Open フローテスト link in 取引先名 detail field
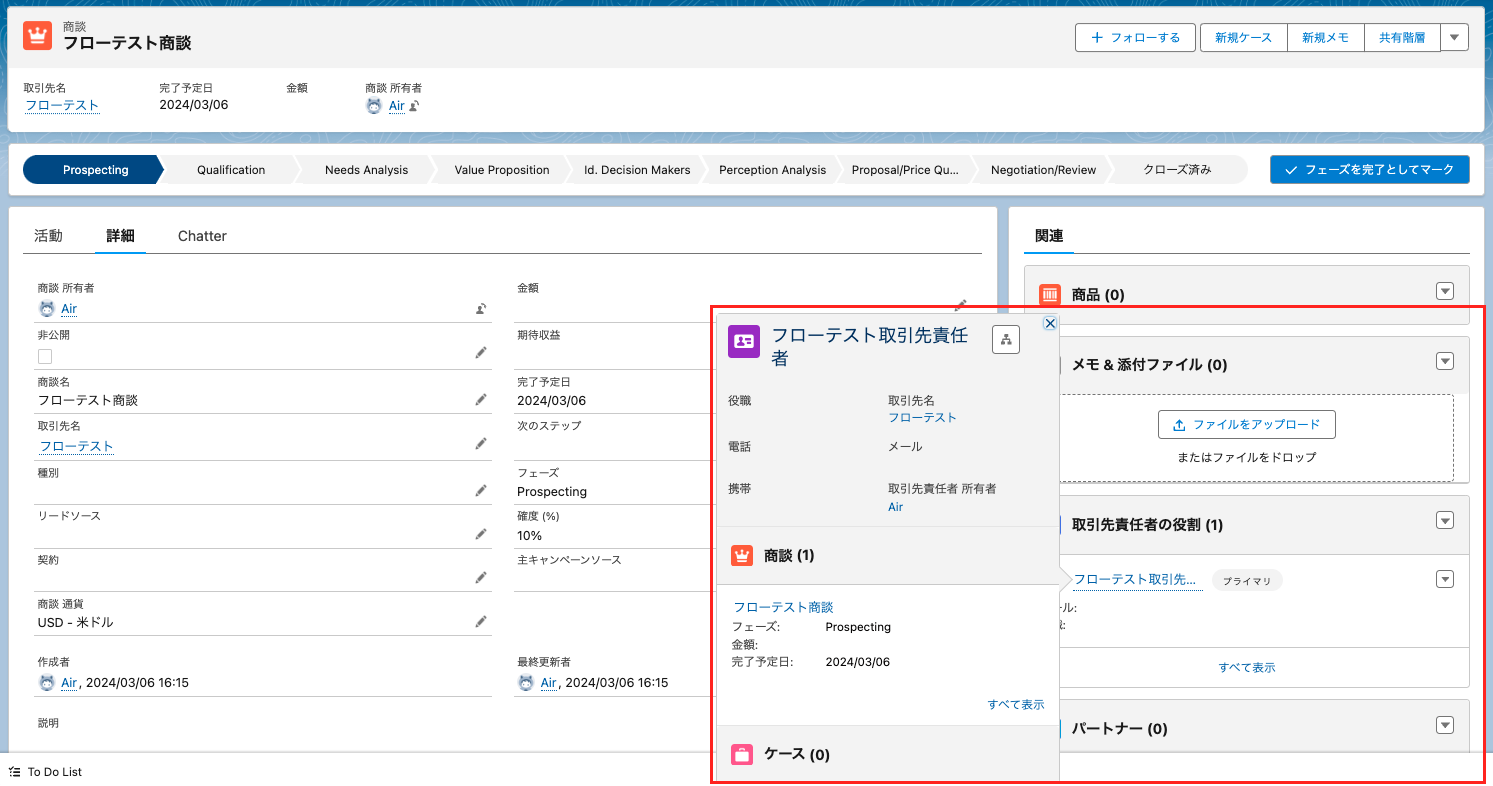The width and height of the screenshot is (1493, 786). pos(76,446)
